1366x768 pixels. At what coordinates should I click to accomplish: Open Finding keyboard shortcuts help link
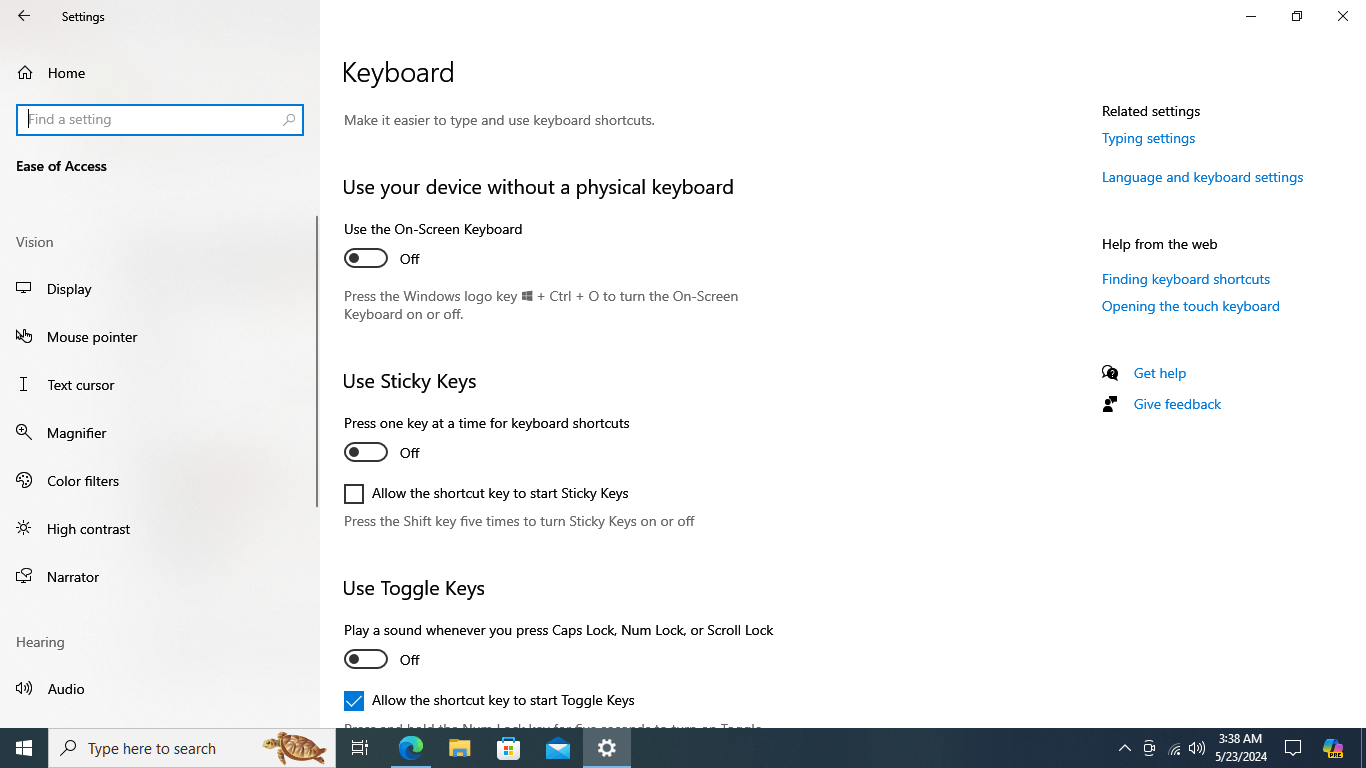[x=1186, y=280]
